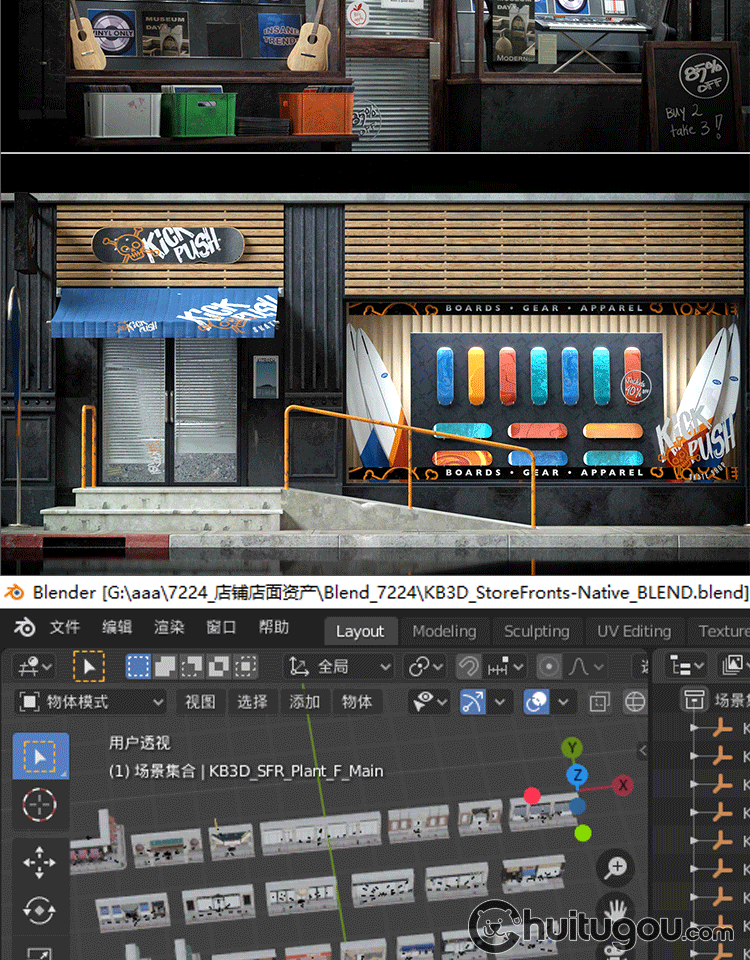Open the proportional falloff curve dropdown

(586, 666)
